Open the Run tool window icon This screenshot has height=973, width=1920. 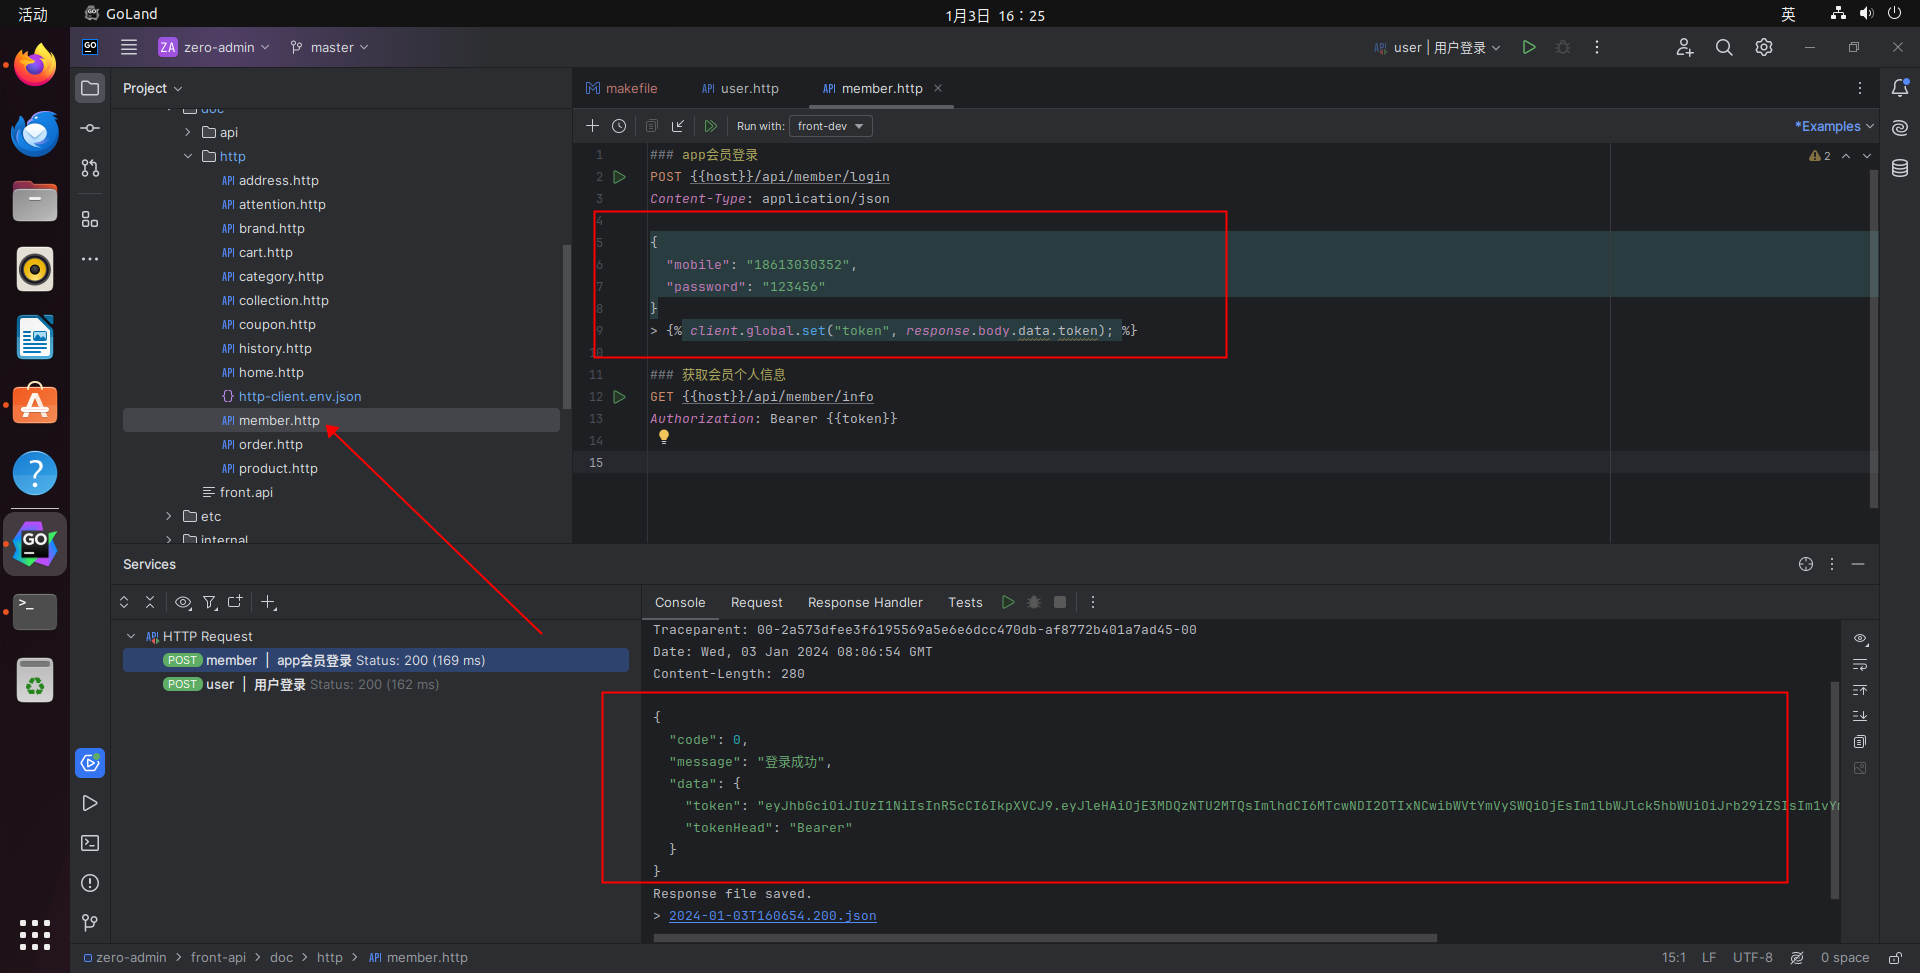point(90,803)
